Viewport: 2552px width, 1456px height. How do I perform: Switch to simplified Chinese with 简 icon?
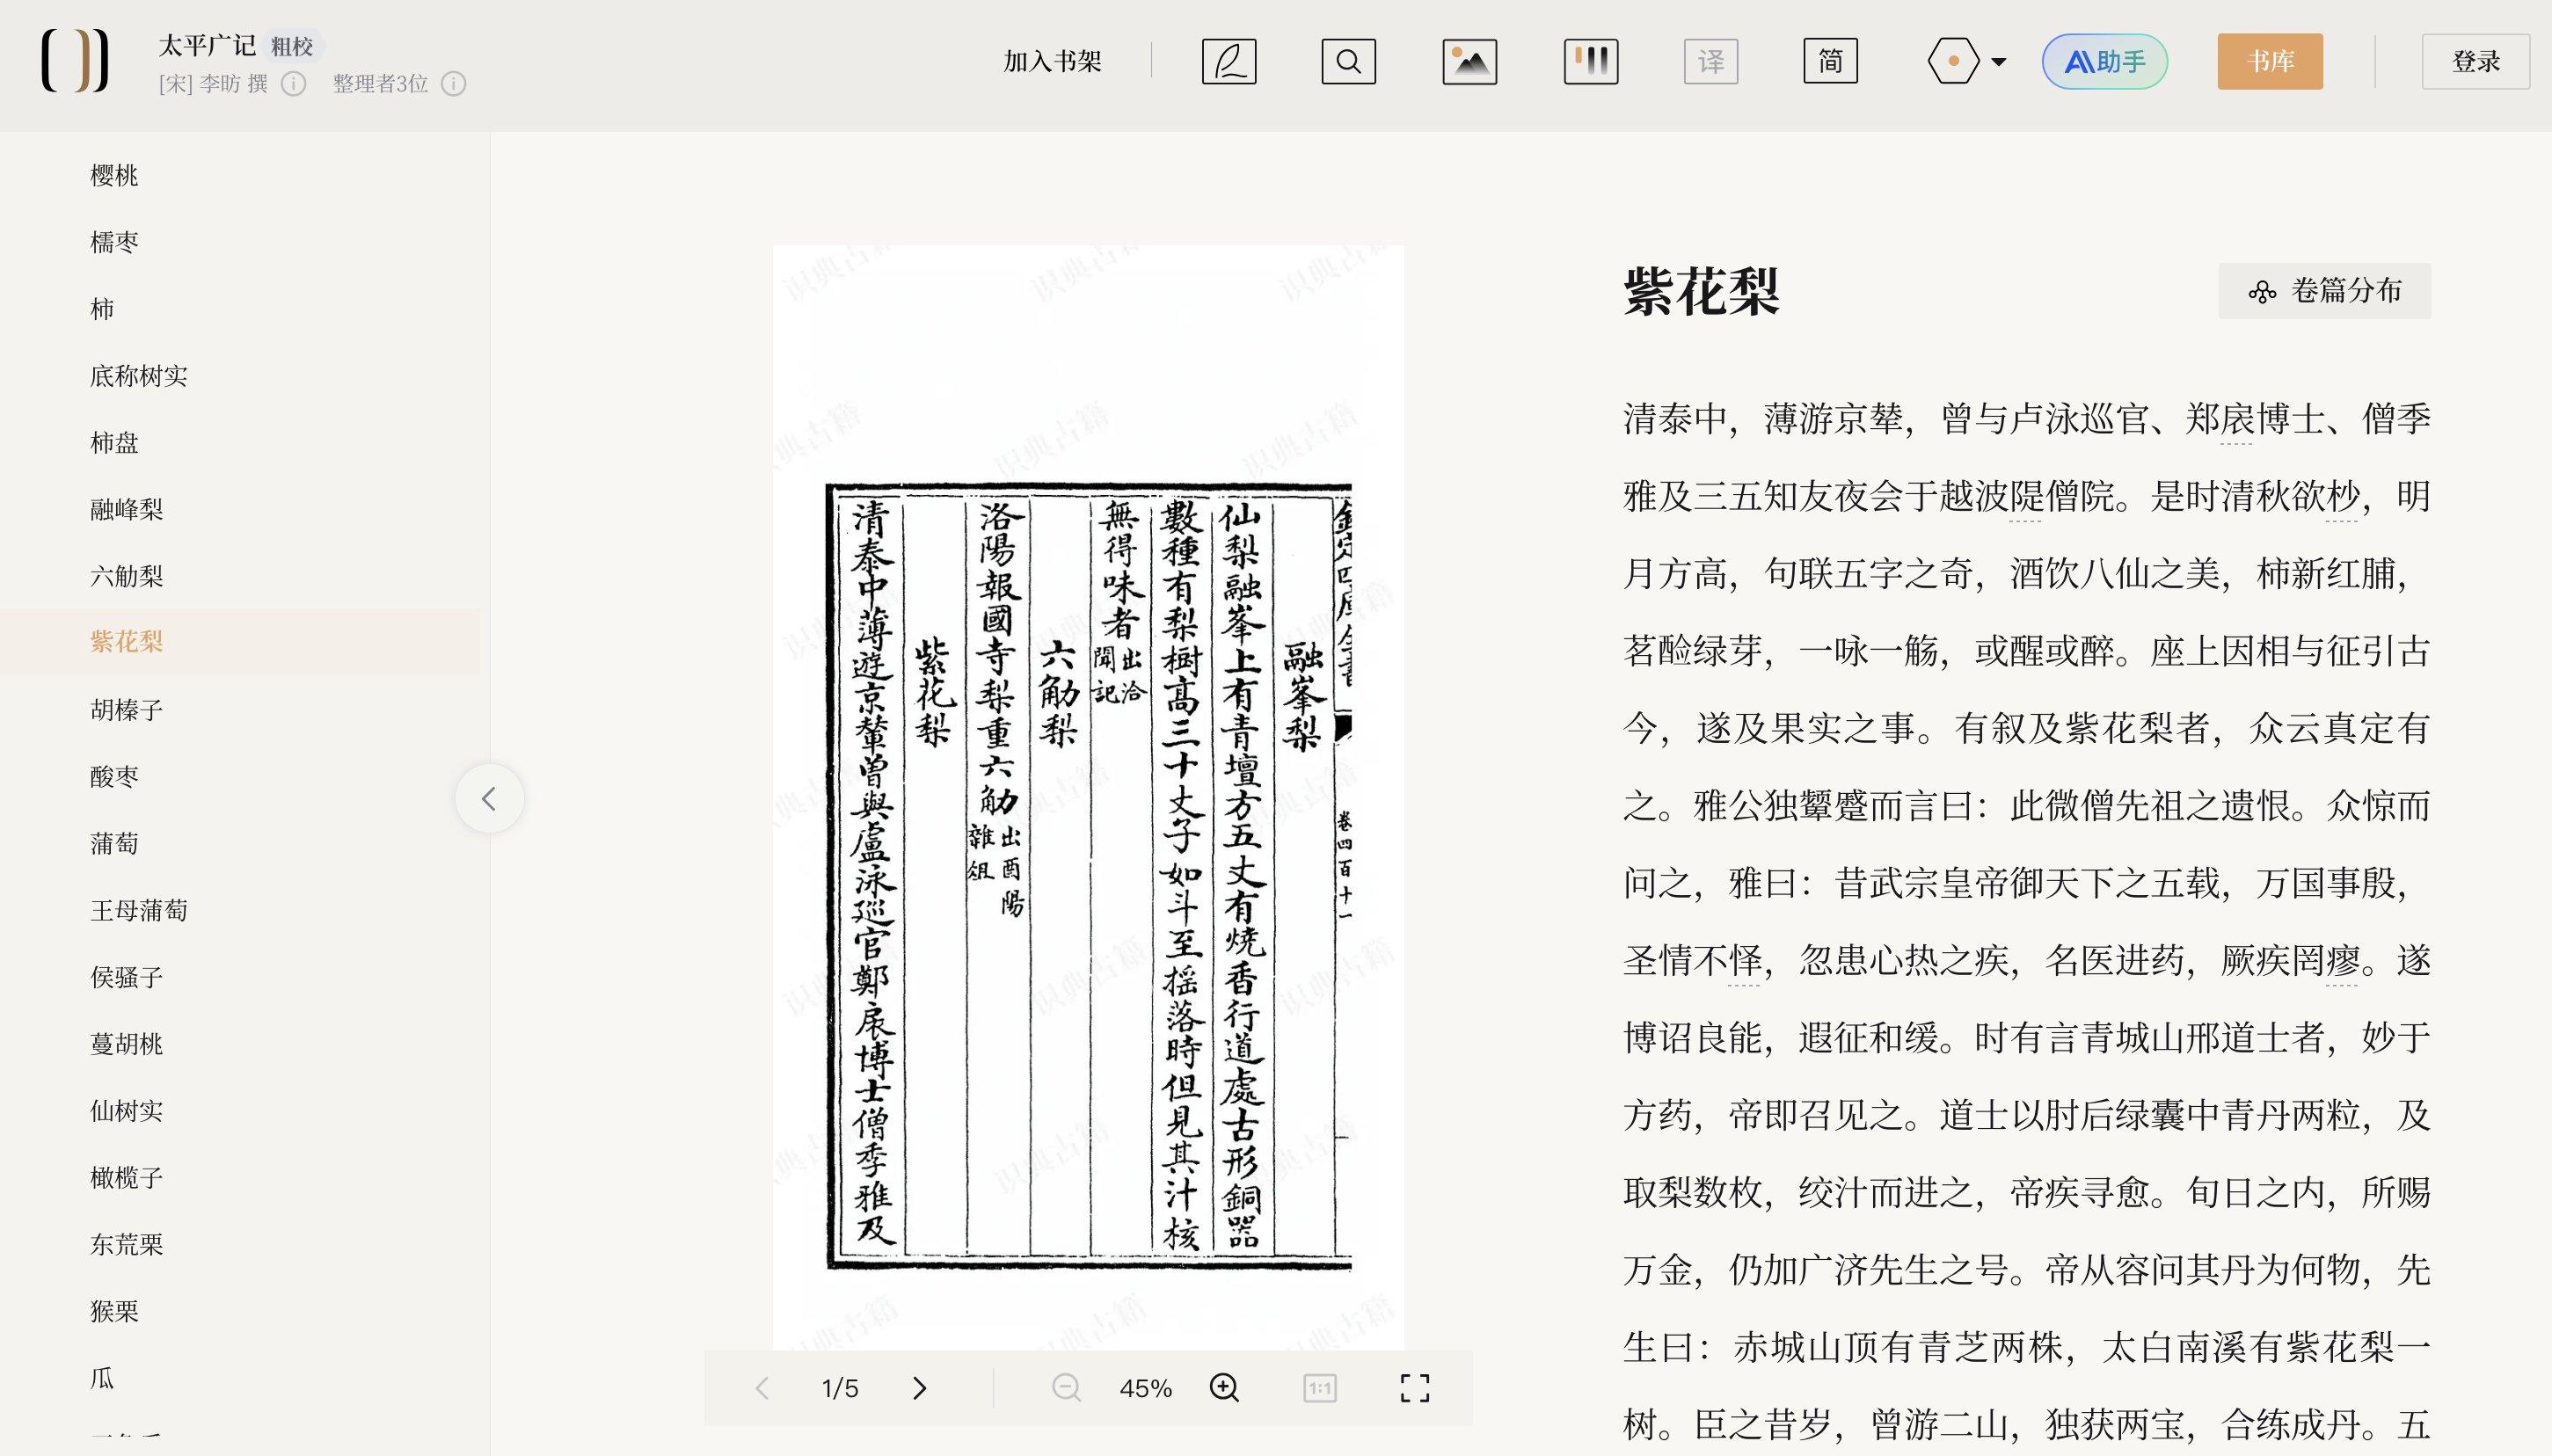pos(1831,61)
